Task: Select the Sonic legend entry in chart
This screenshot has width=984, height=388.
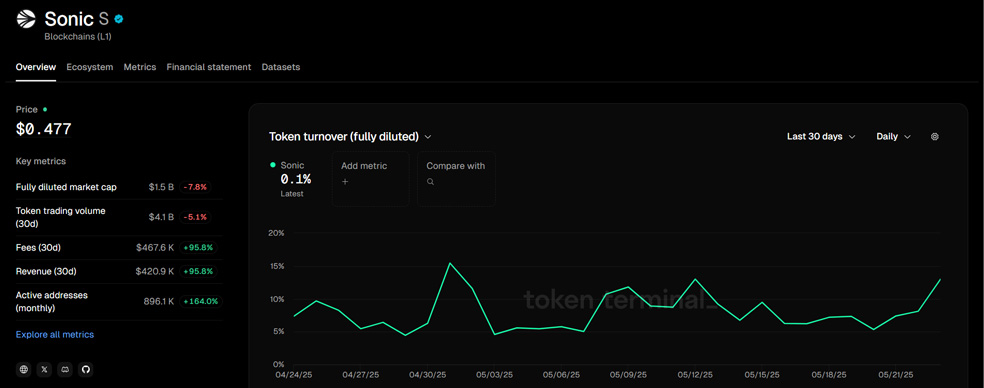Action: [x=291, y=179]
